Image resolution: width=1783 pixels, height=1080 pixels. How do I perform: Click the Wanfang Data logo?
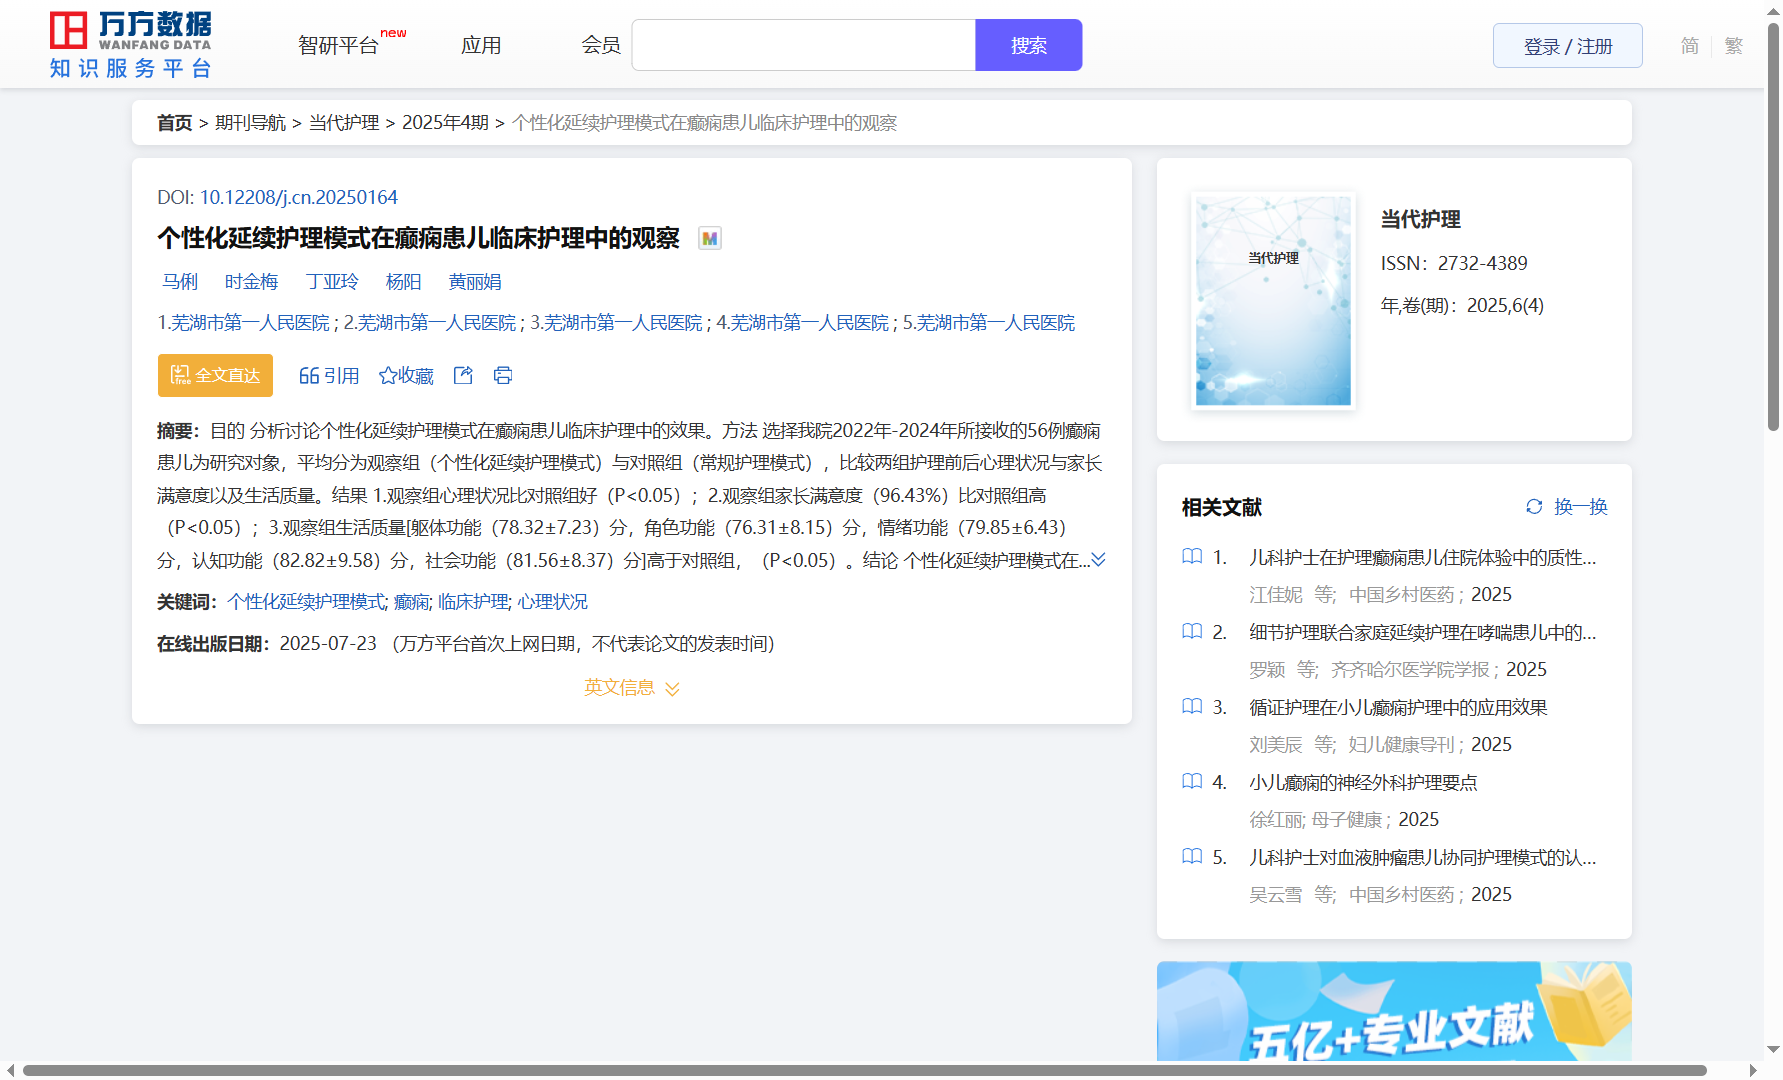[x=131, y=45]
